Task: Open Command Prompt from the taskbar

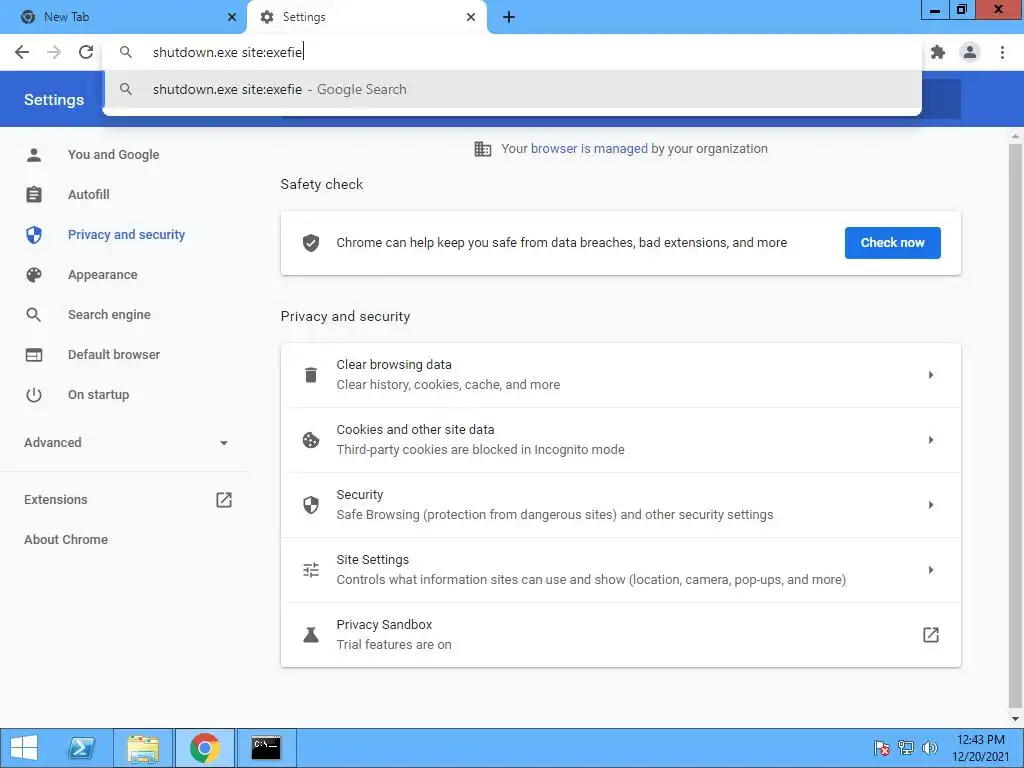Action: pyautogui.click(x=266, y=748)
